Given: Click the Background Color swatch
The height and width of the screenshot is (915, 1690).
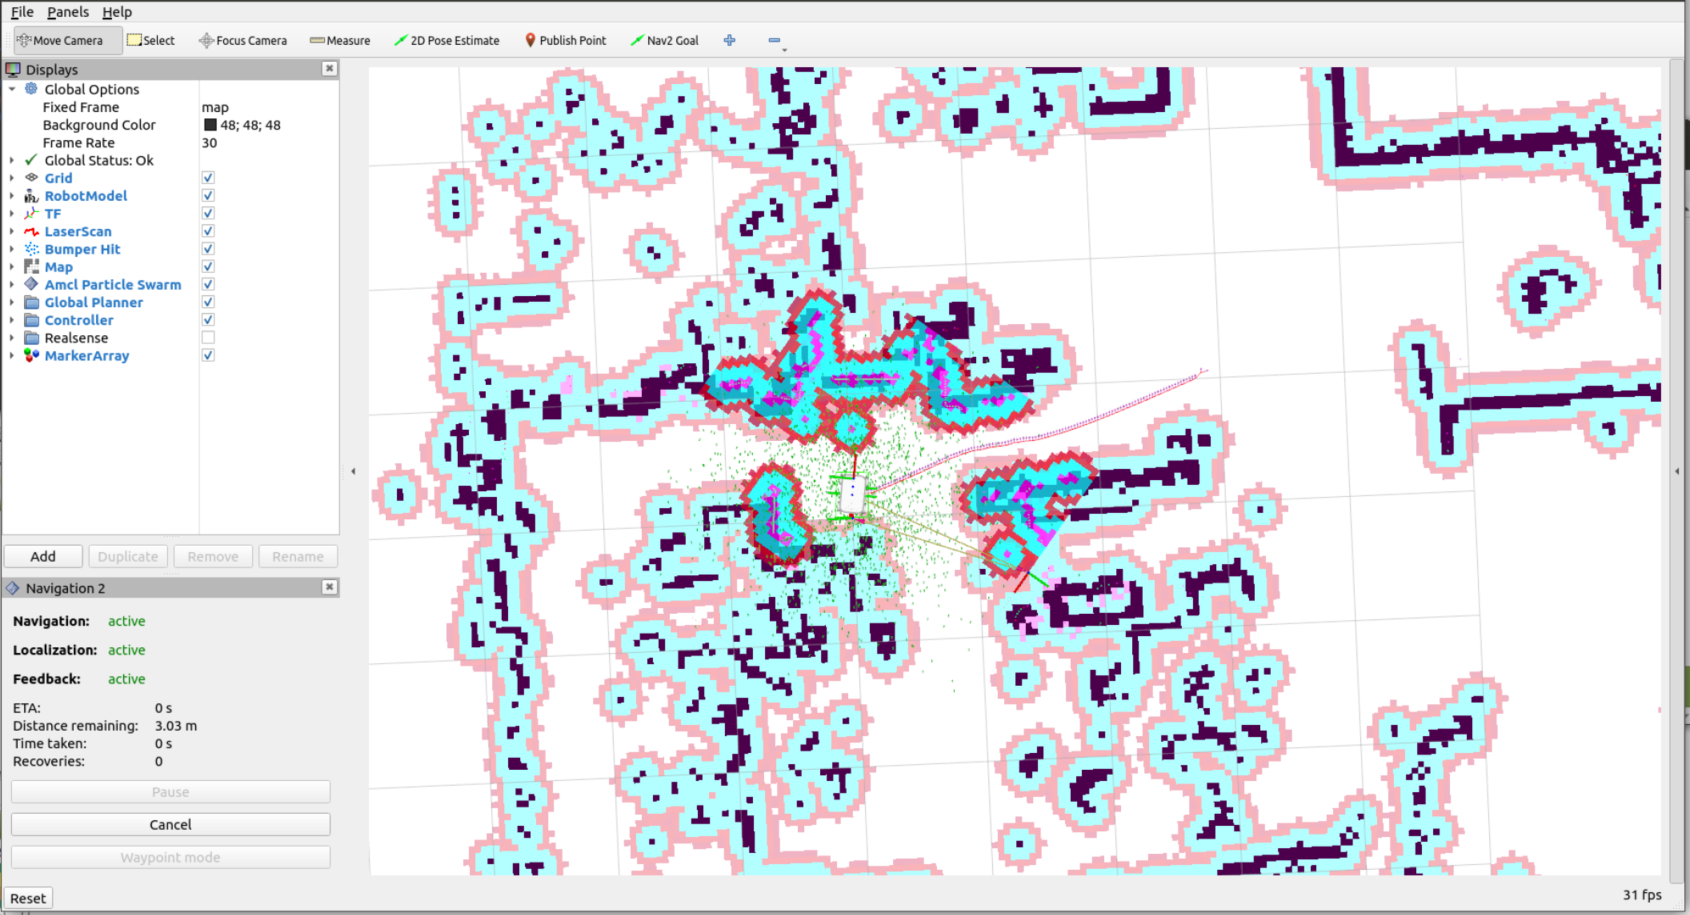Looking at the screenshot, I should [x=210, y=125].
